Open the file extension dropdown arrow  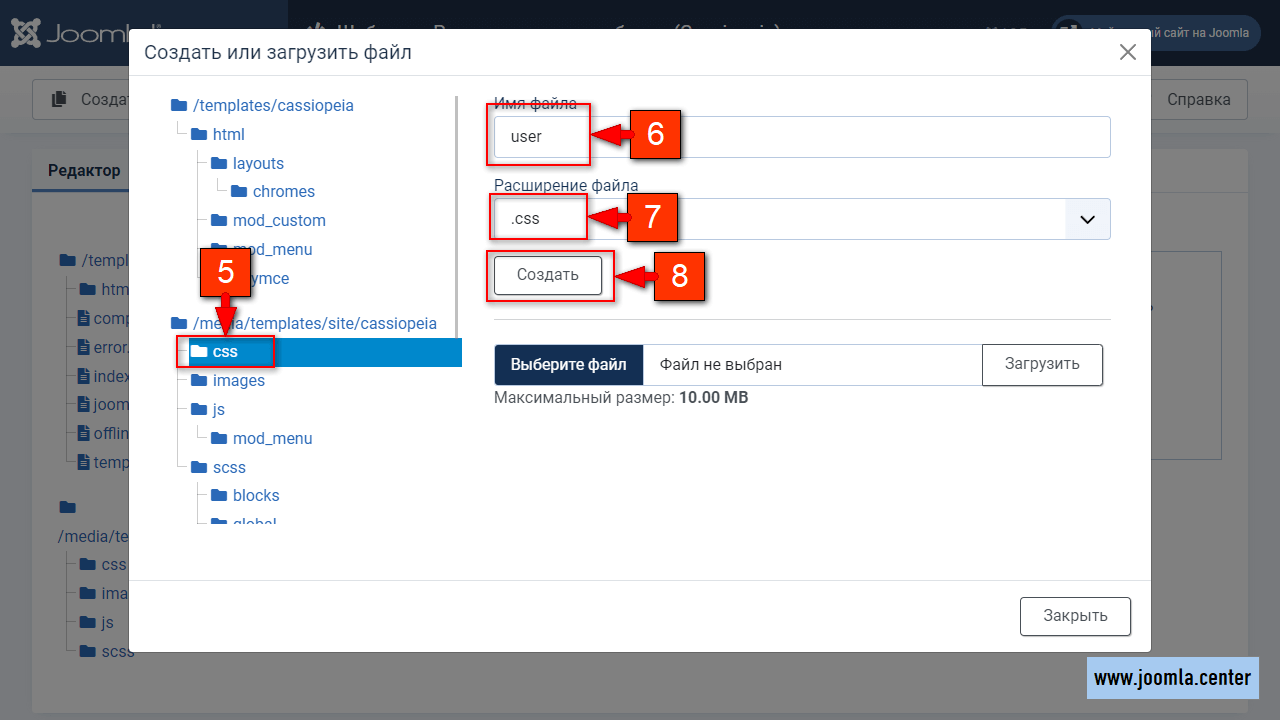coord(1087,218)
